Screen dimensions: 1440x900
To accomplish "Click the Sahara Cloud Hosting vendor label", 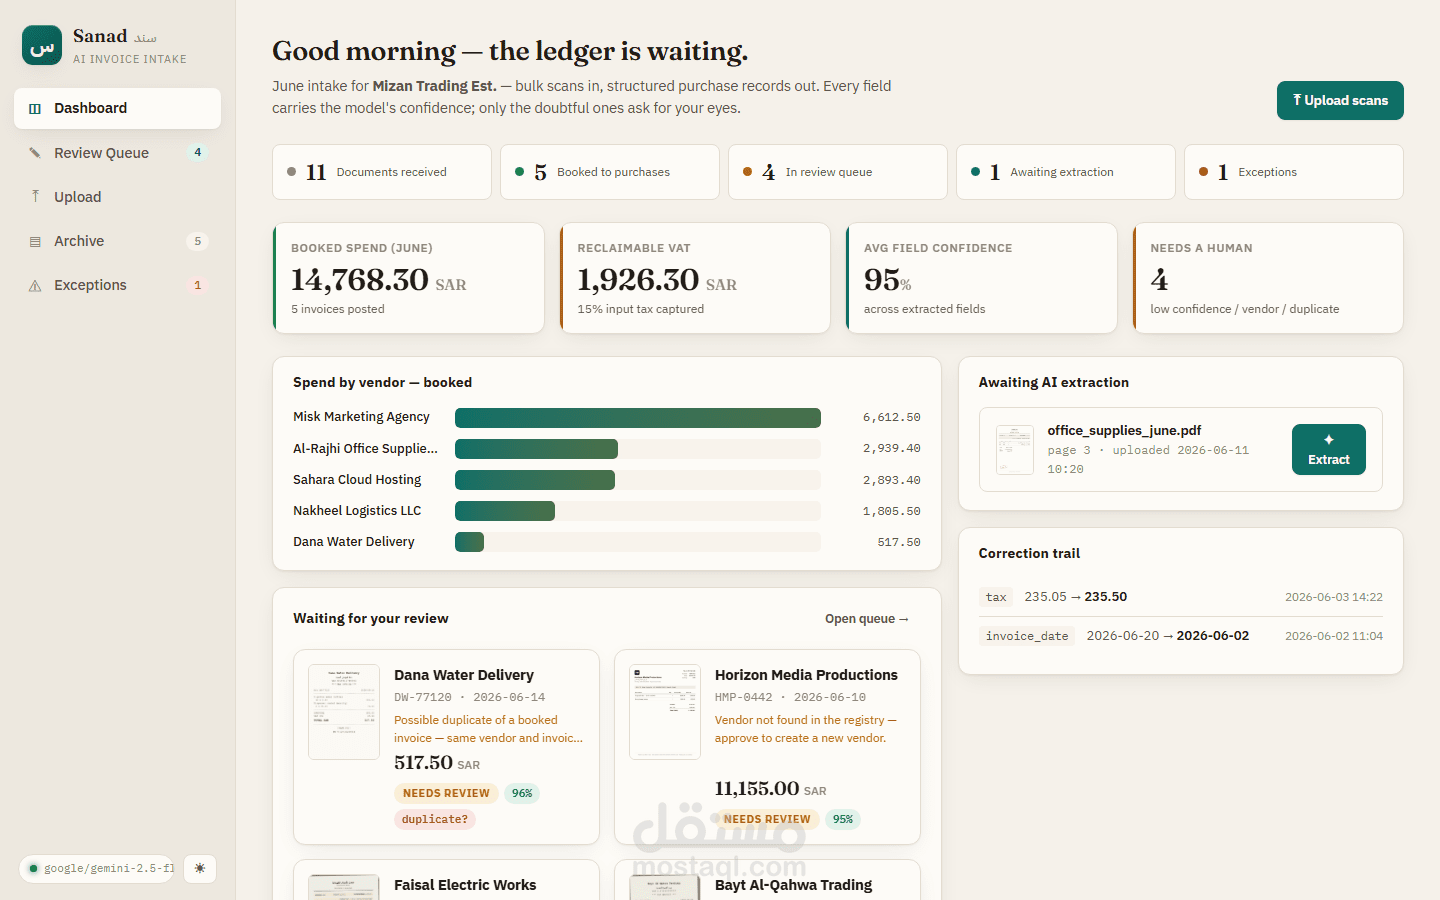I will pyautogui.click(x=357, y=480).
